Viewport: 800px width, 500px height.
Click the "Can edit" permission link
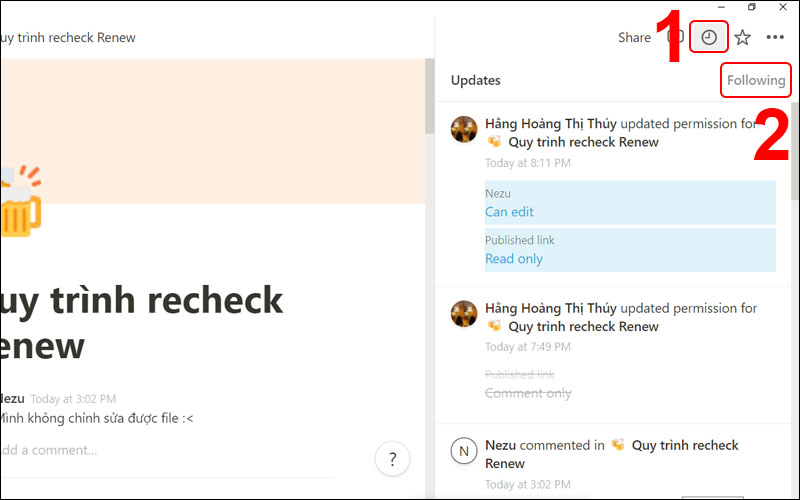coord(510,212)
